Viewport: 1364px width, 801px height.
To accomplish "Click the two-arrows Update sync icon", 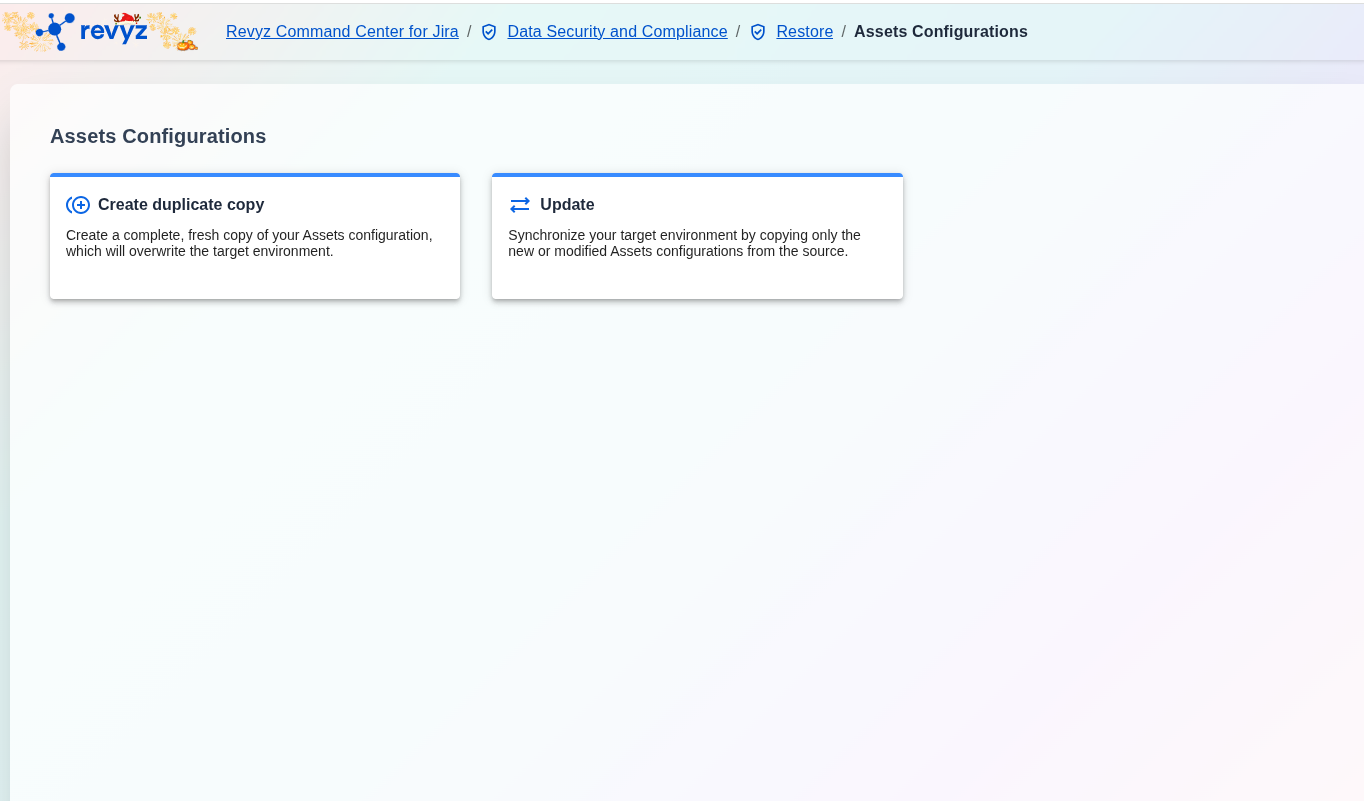I will [520, 205].
